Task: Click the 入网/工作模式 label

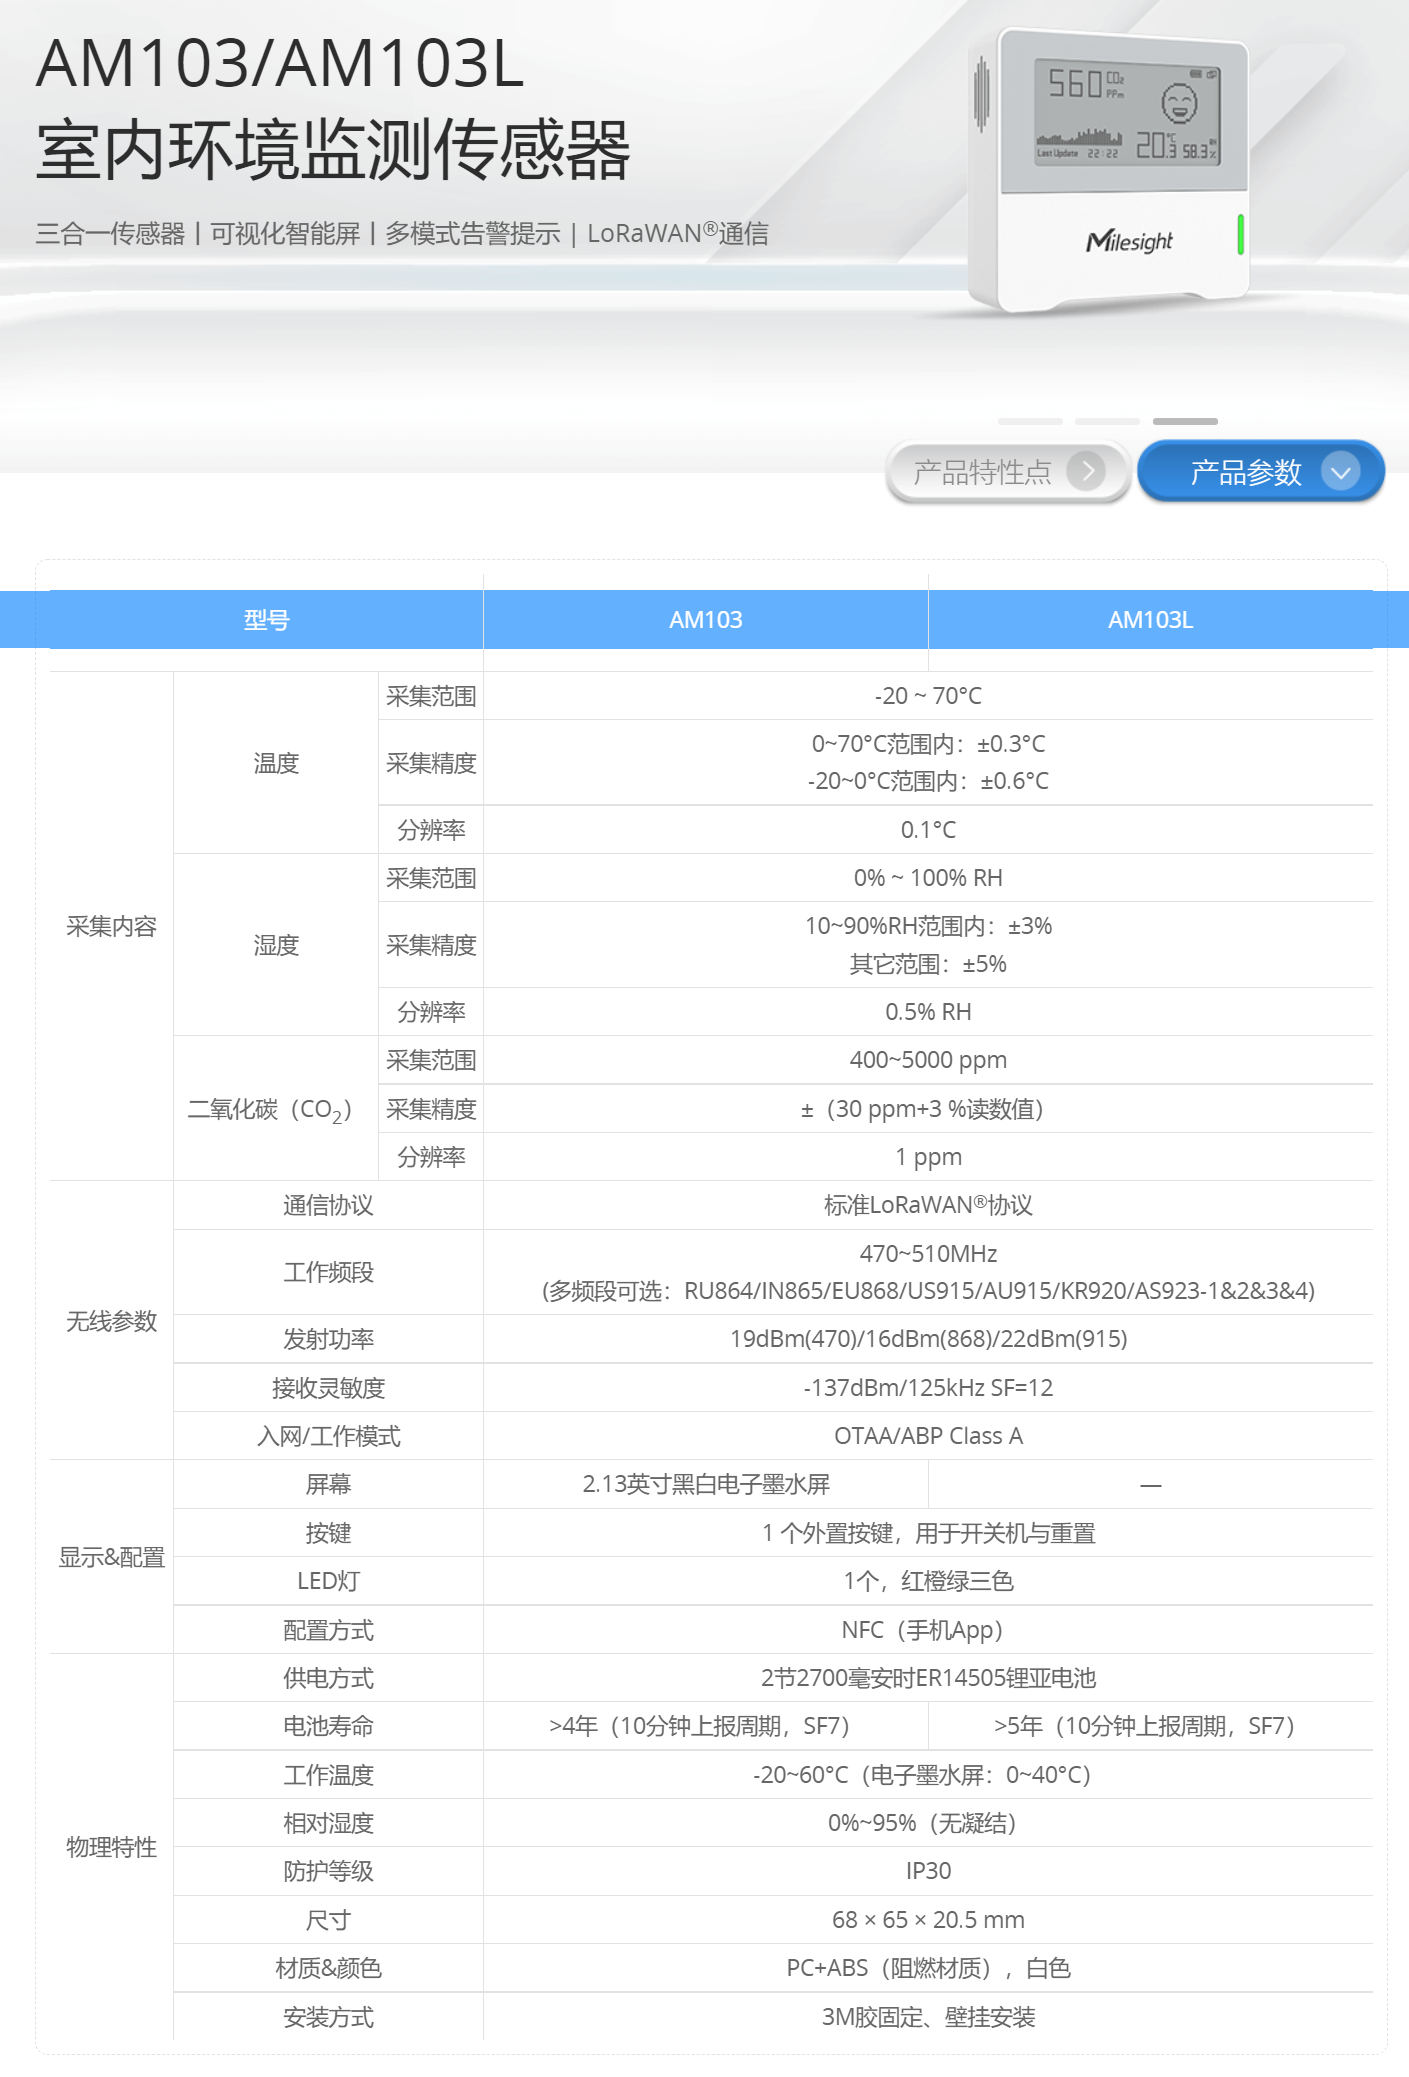Action: 328,1436
